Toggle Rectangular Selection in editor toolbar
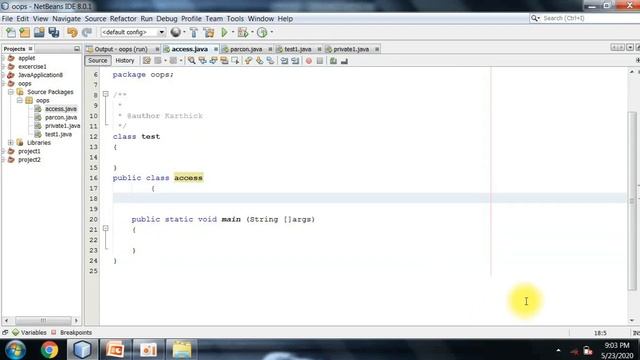This screenshot has width=640, height=360. [235, 61]
